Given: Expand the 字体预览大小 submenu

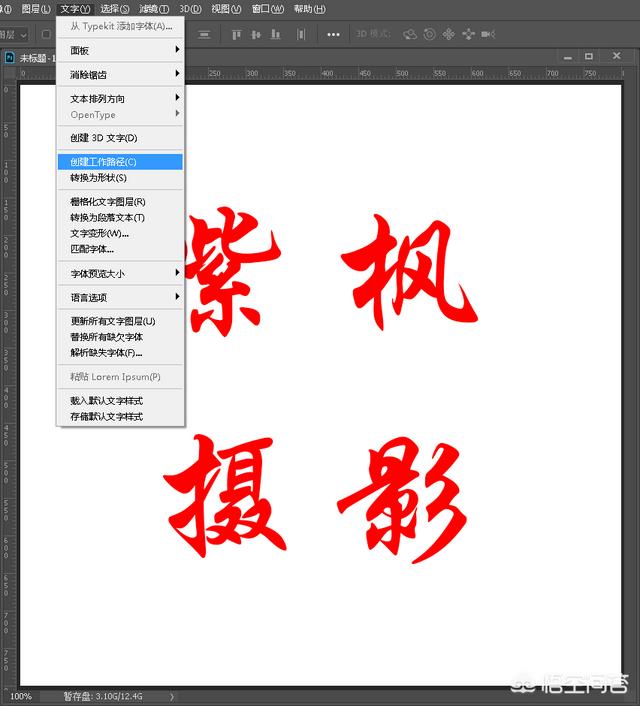Looking at the screenshot, I should [x=120, y=273].
